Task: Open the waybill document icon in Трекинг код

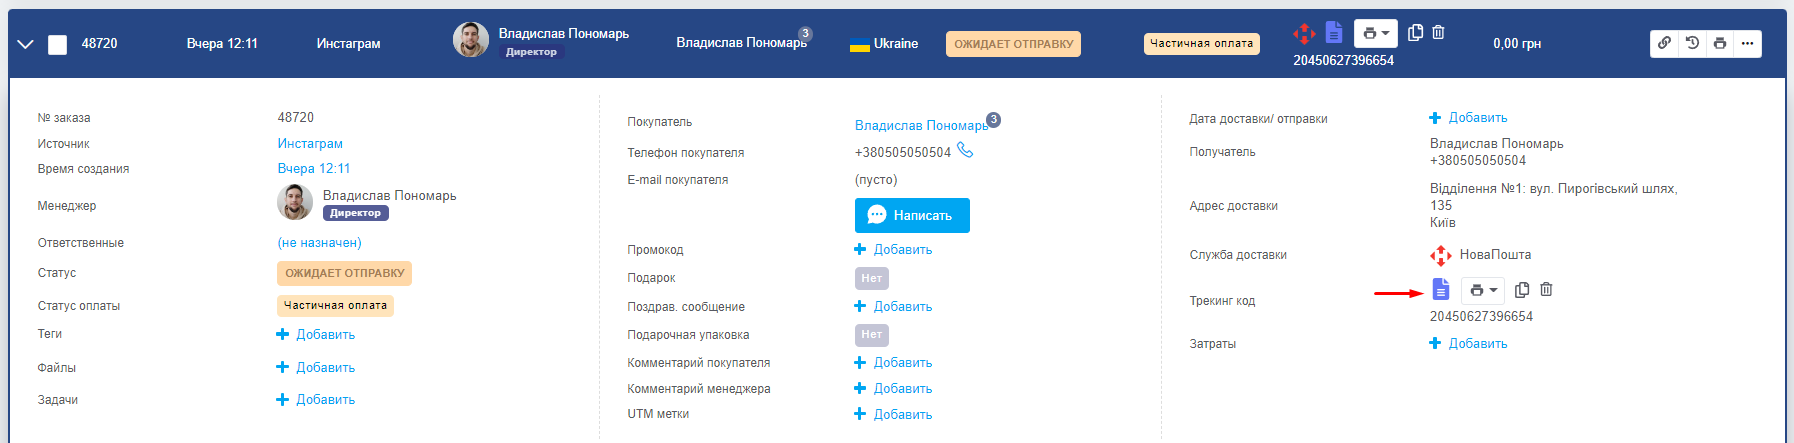Action: [x=1441, y=290]
